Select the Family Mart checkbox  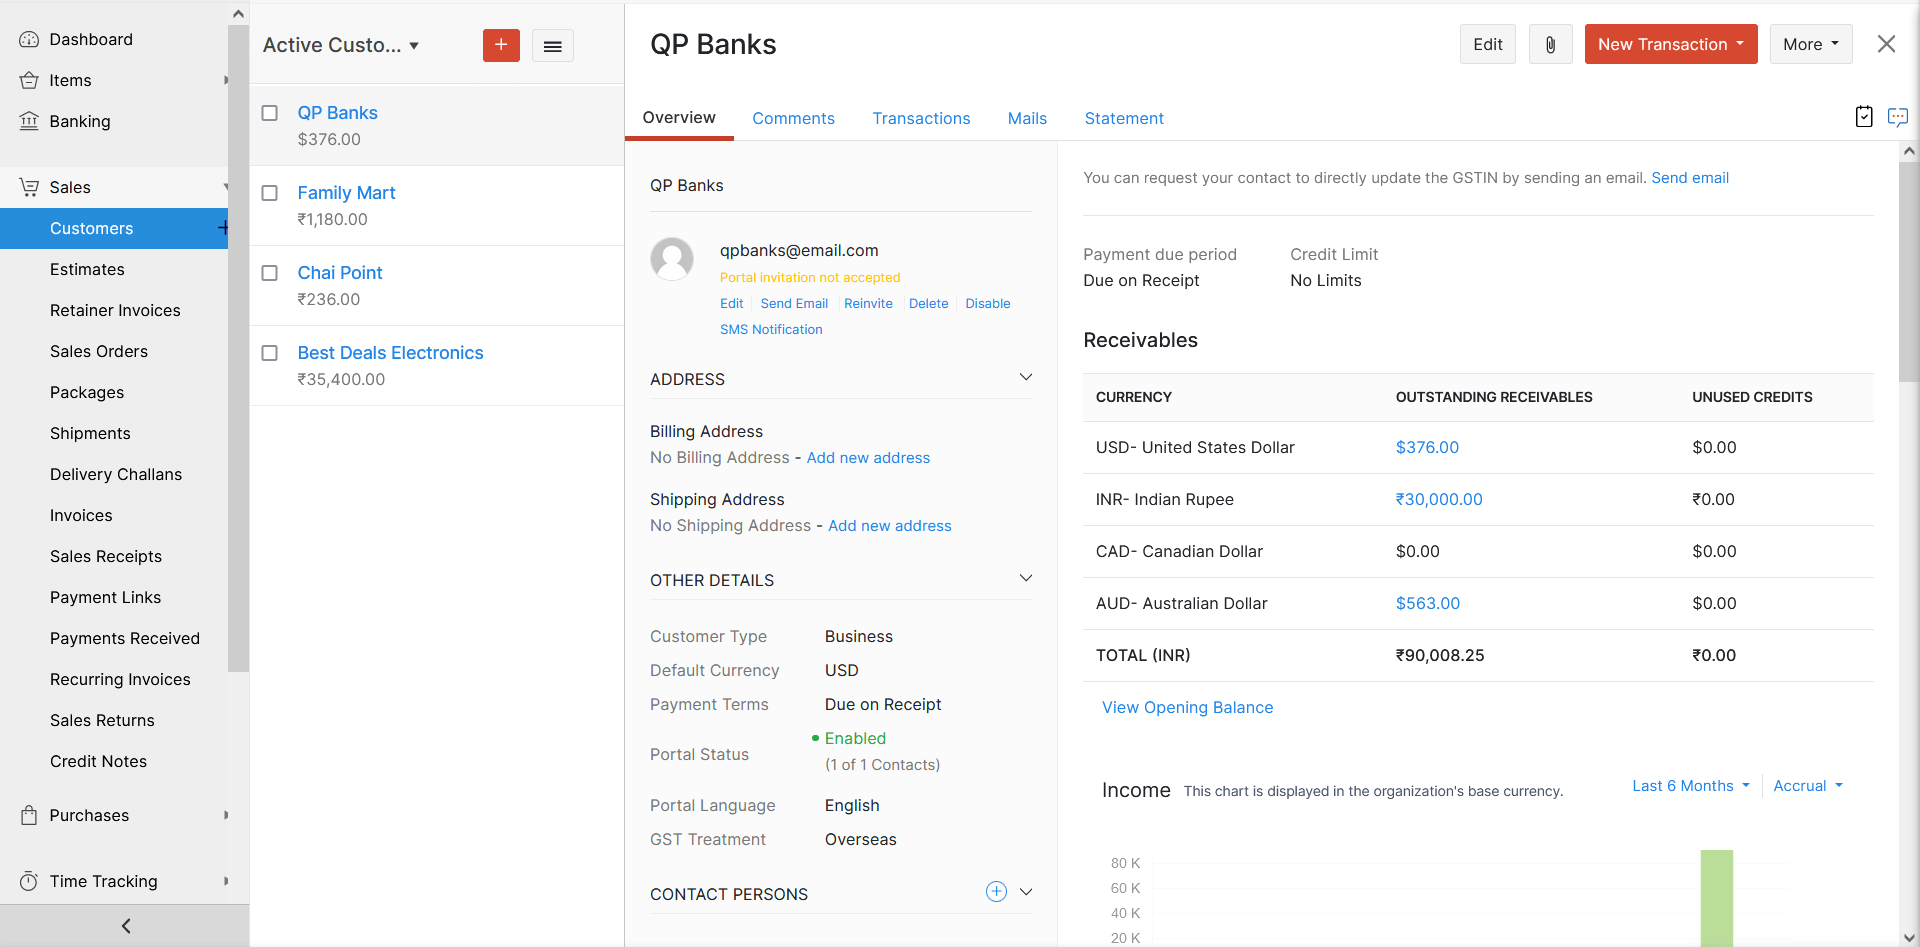coord(269,193)
